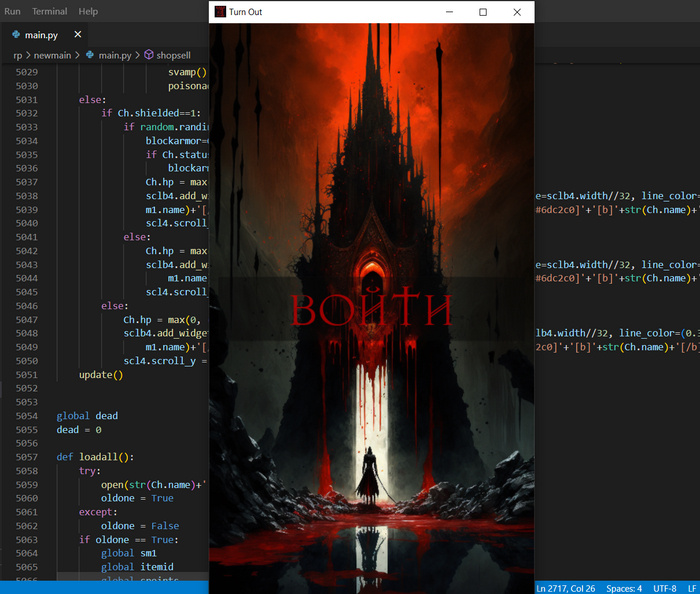Click Spaces: 4 indentation setting

[624, 588]
